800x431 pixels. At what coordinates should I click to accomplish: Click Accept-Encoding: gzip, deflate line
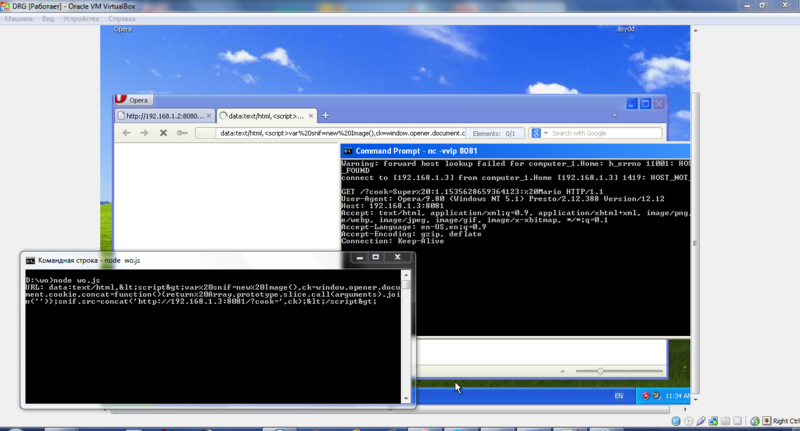pos(411,234)
